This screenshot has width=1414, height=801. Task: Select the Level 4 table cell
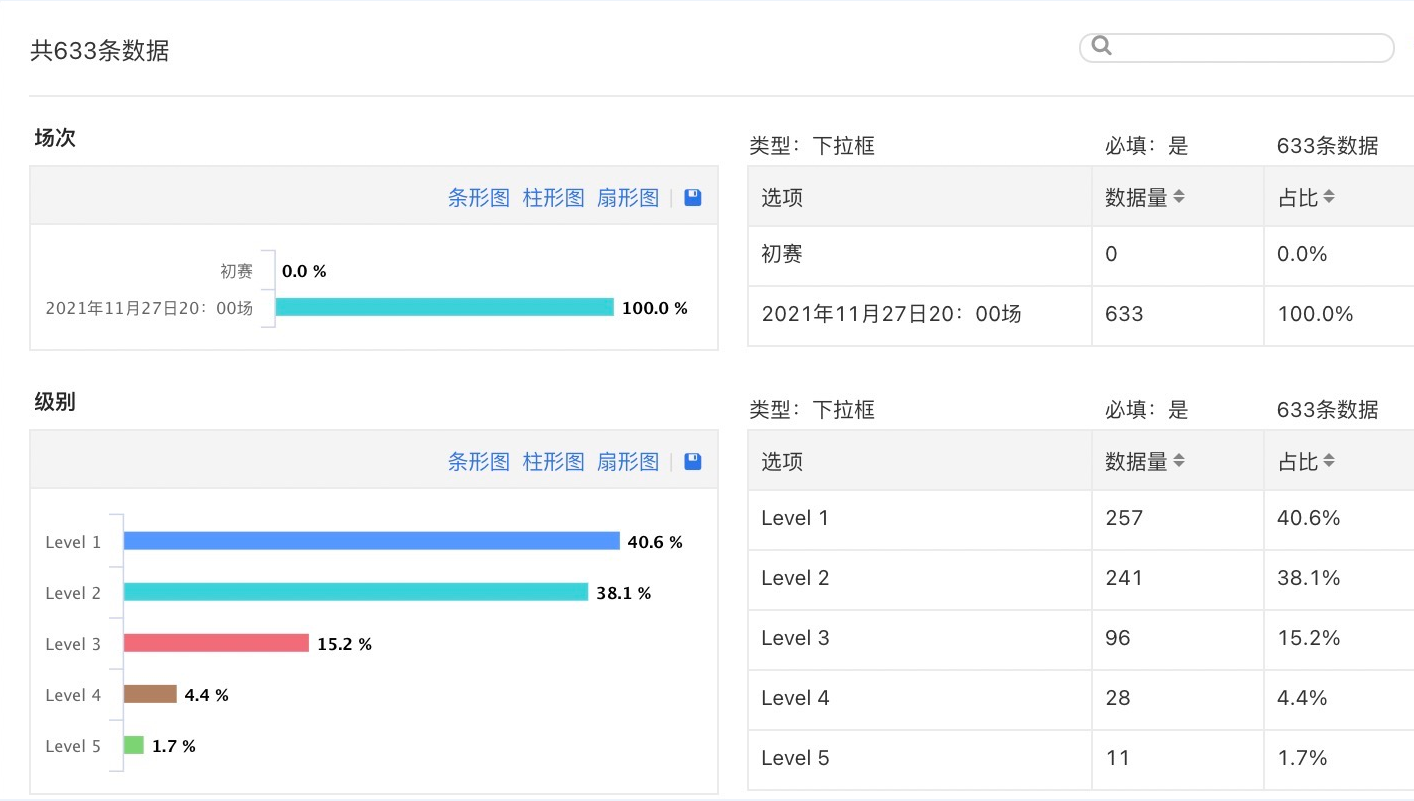coord(920,699)
